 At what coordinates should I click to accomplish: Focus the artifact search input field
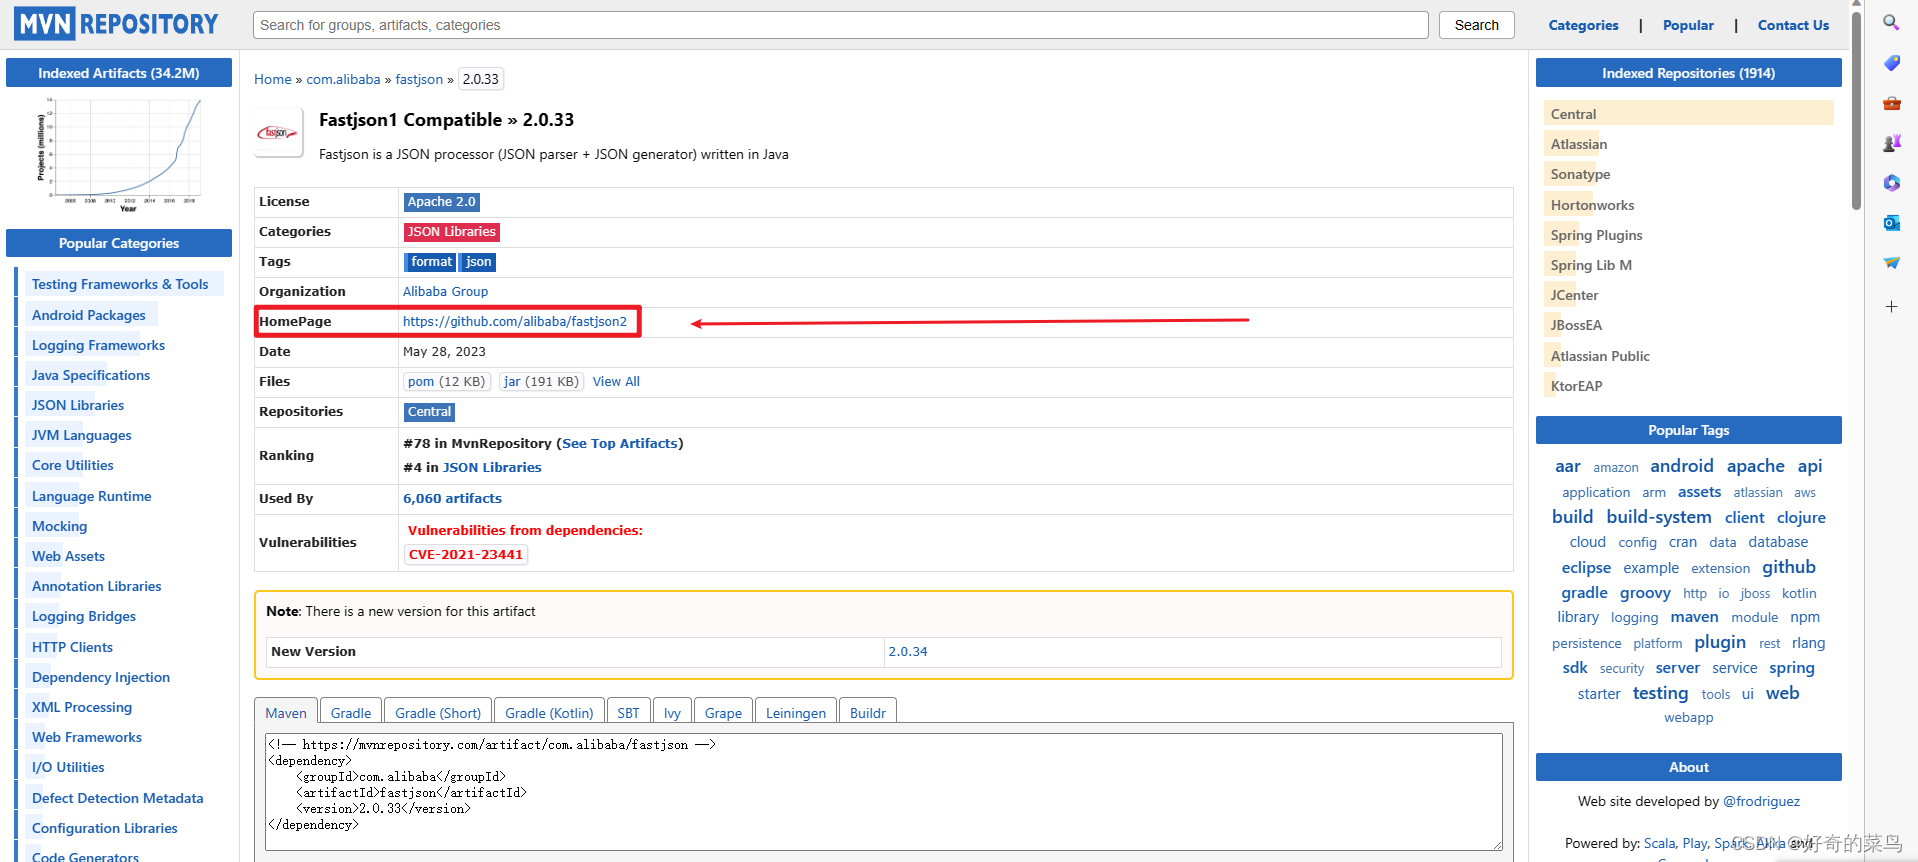pos(840,25)
